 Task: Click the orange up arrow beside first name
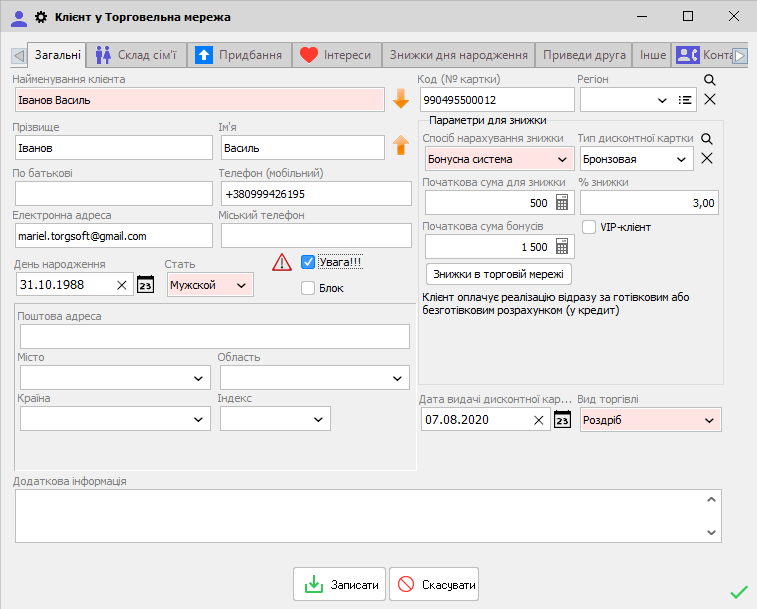pyautogui.click(x=401, y=147)
